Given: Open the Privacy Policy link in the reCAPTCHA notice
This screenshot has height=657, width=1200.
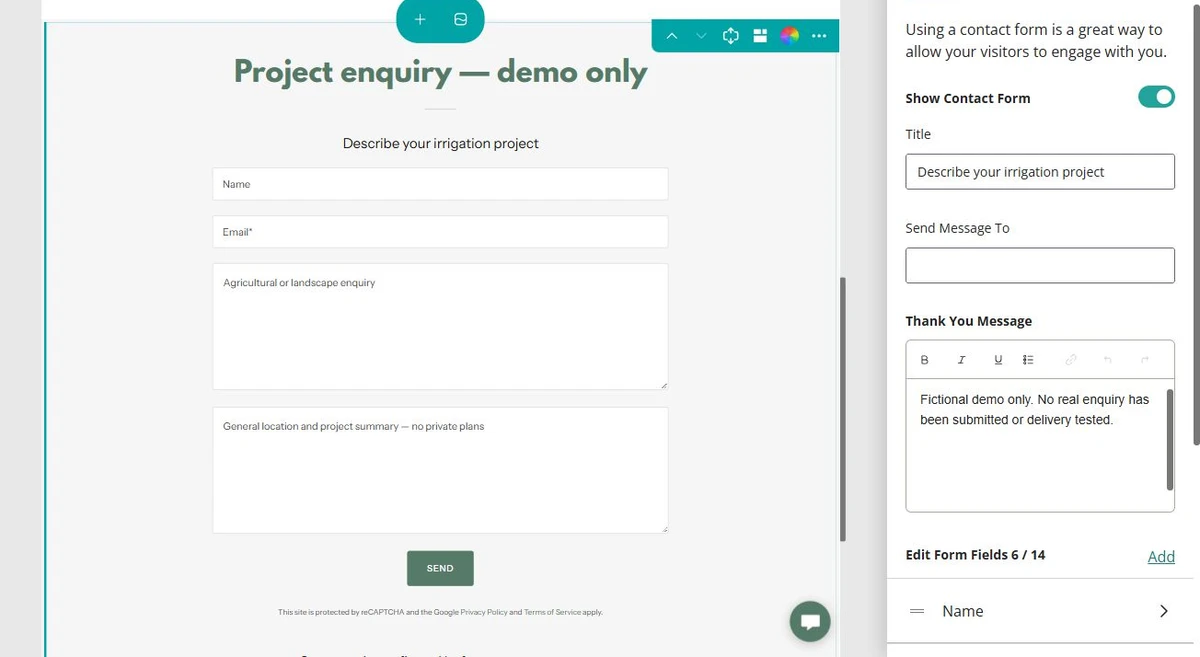Looking at the screenshot, I should click(484, 612).
